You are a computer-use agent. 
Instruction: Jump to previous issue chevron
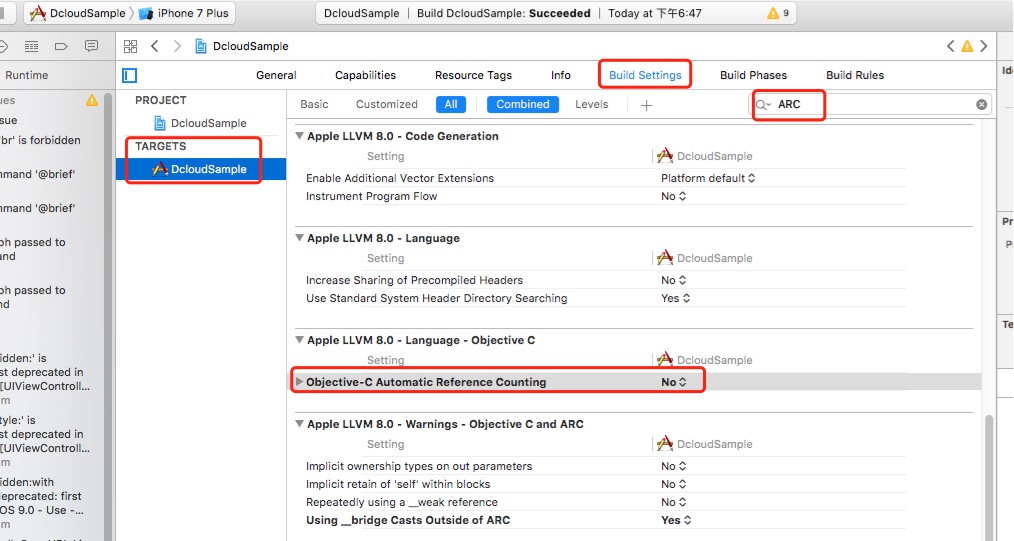(950, 46)
